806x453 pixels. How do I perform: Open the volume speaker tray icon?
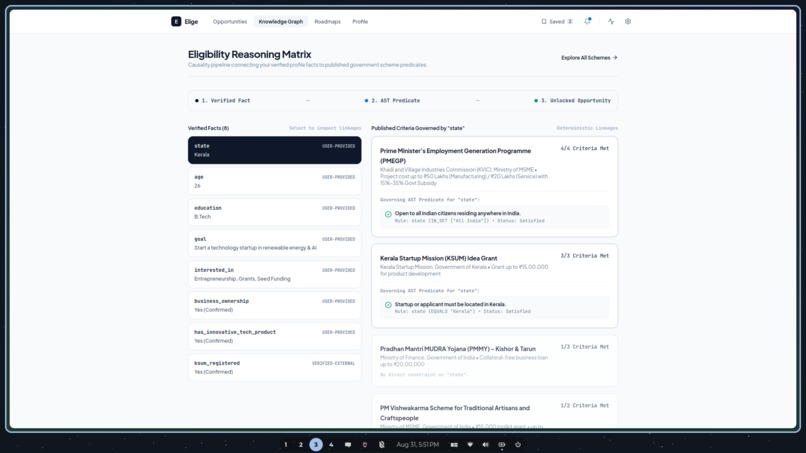pos(486,445)
